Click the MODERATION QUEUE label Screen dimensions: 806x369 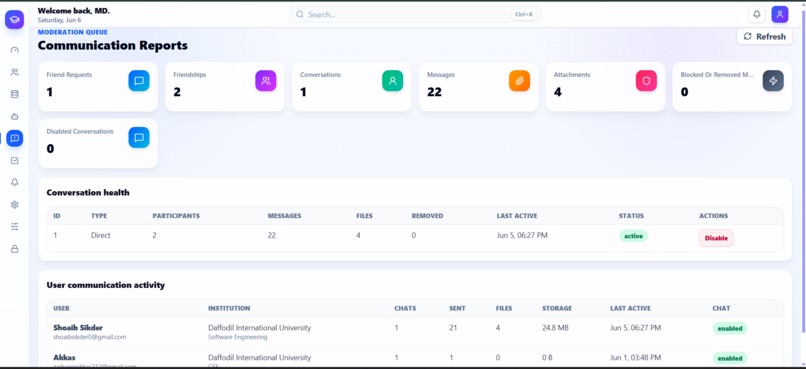72,32
